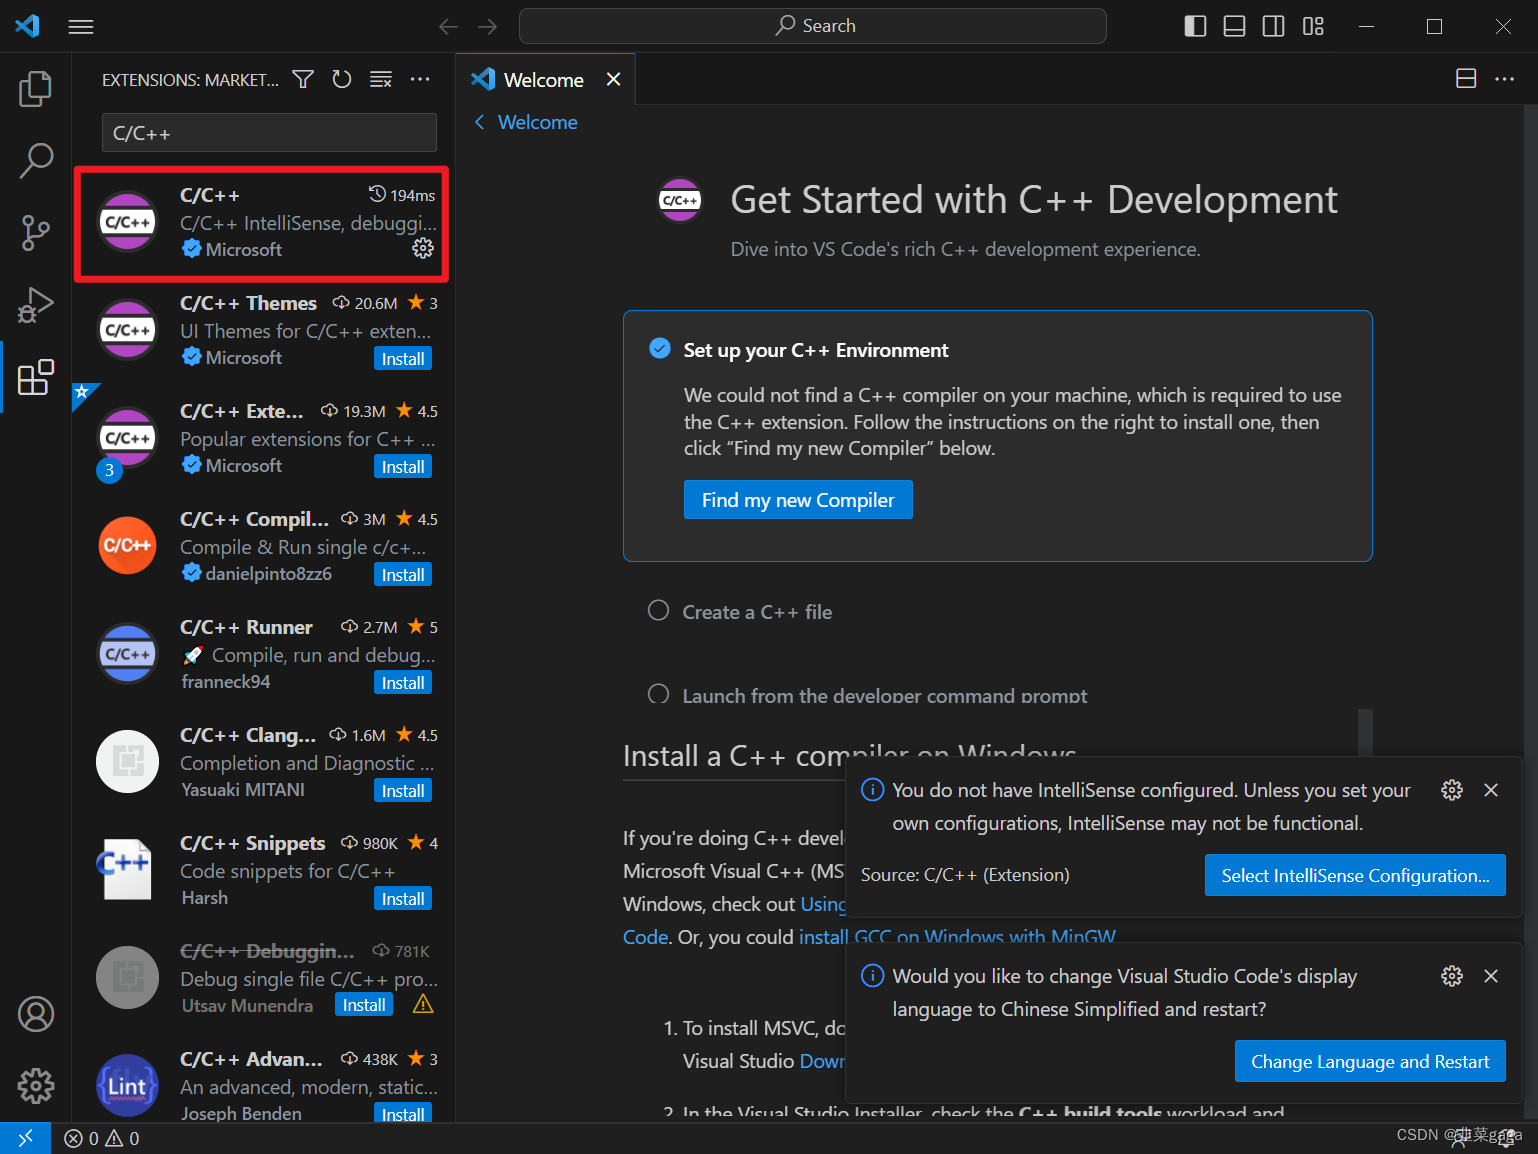1538x1154 pixels.
Task: Open the Source Control view
Action: (x=36, y=232)
